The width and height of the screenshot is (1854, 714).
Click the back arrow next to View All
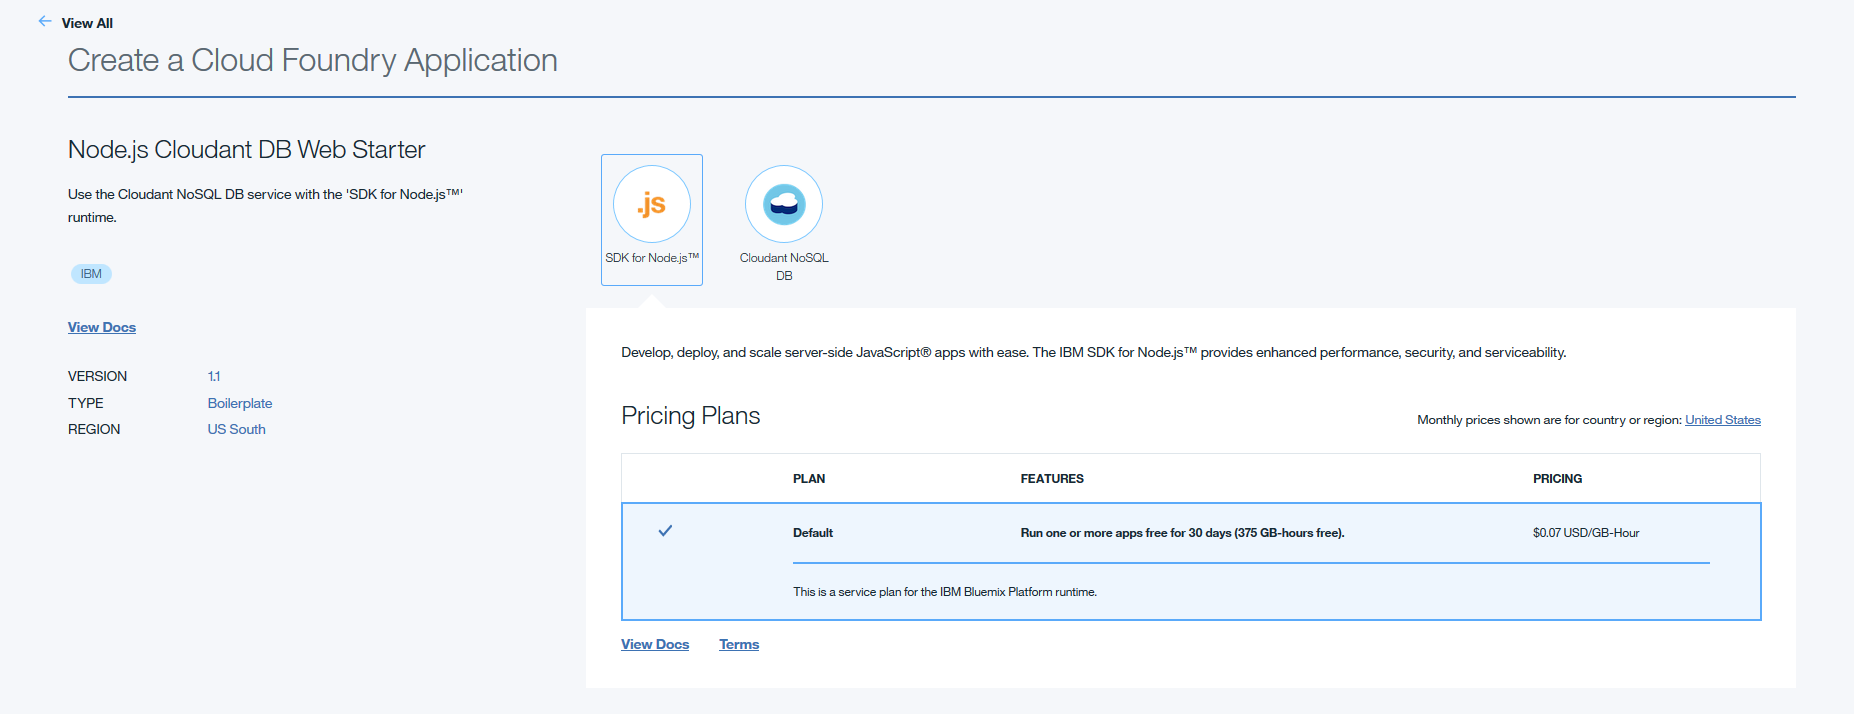45,21
